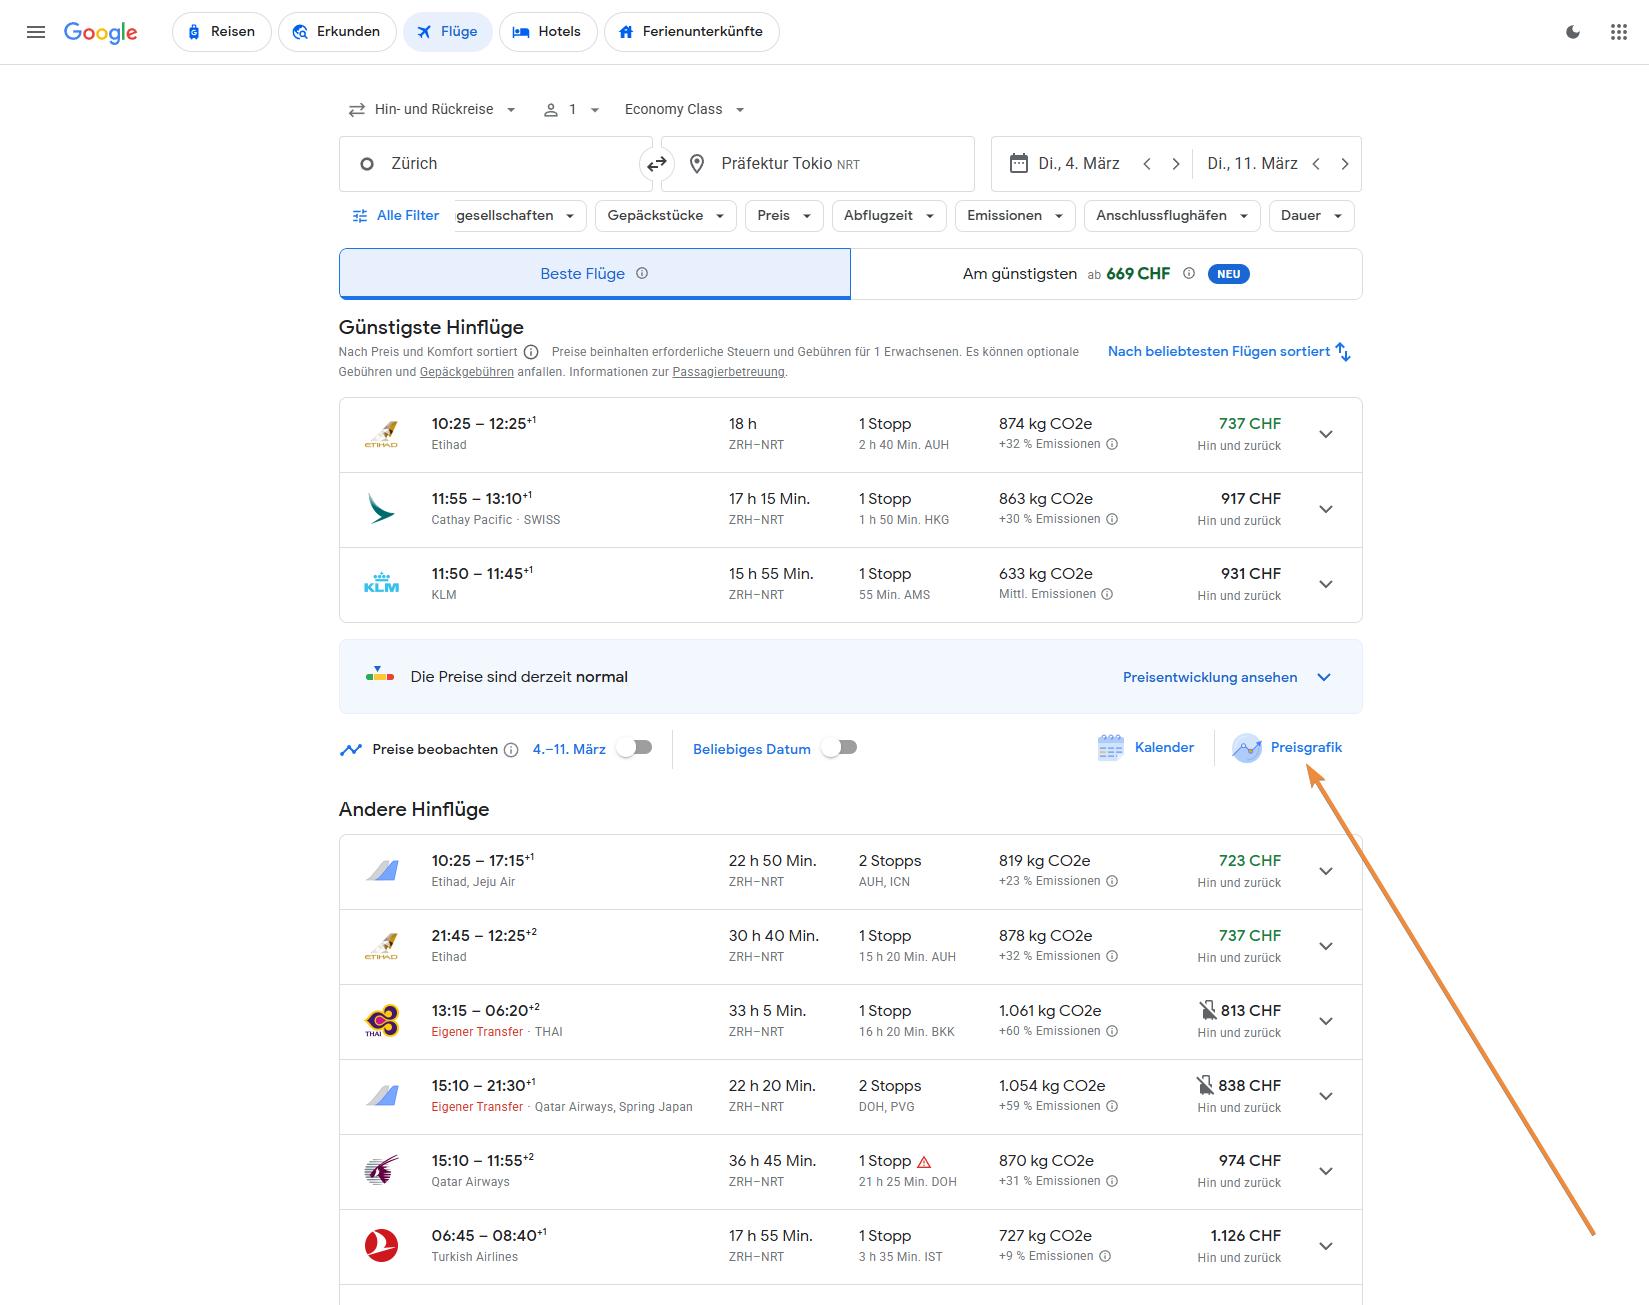Follow the Gepäckgebühren link

point(466,372)
